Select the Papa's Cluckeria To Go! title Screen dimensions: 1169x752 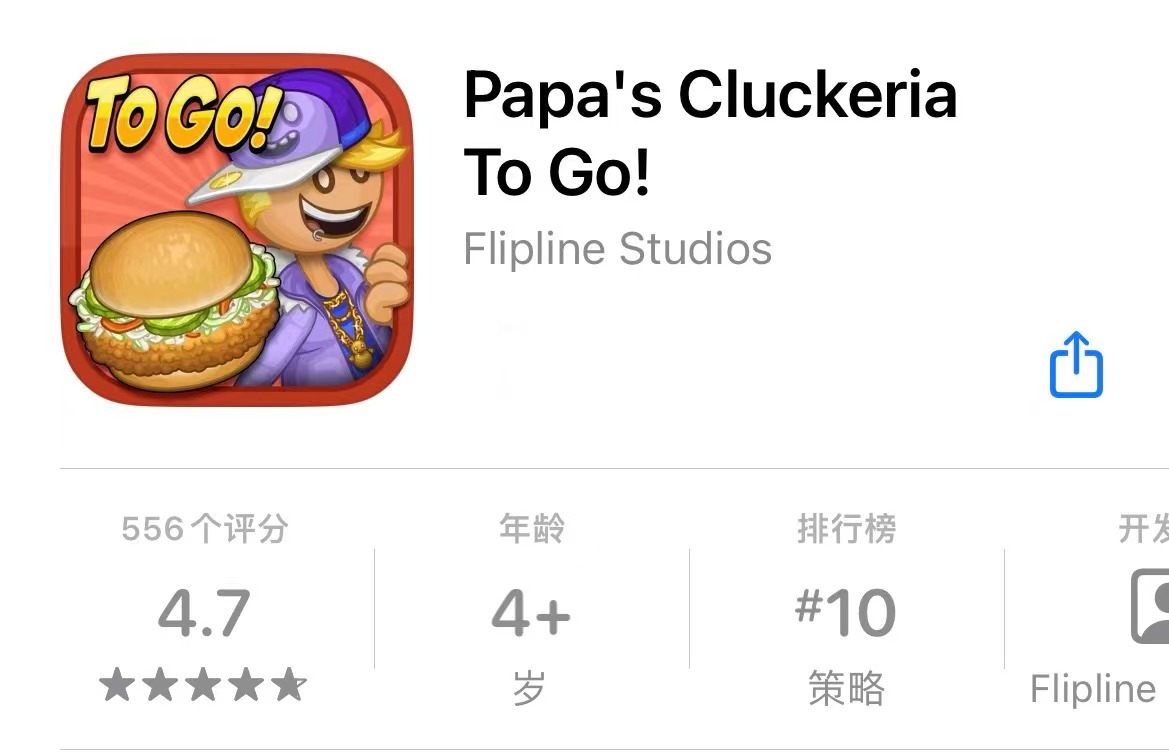coord(710,133)
